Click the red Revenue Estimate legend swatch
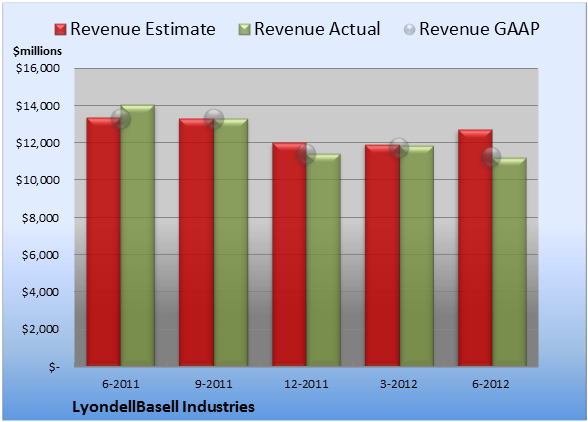588x422 pixels. pos(60,29)
